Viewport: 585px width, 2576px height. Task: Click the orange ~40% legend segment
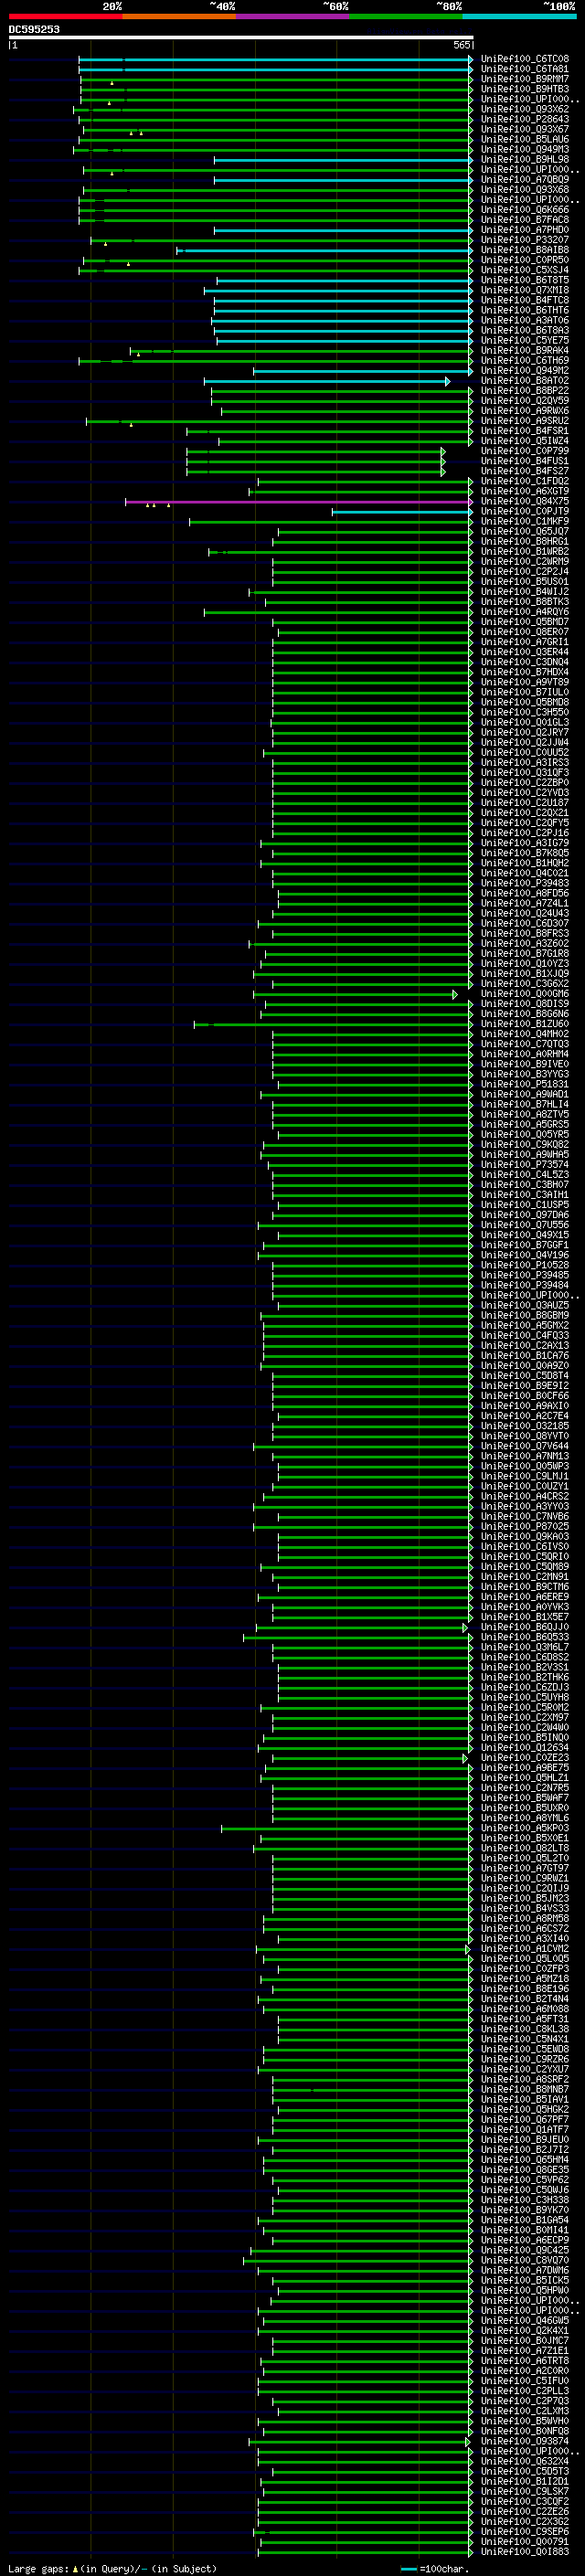click(x=179, y=16)
